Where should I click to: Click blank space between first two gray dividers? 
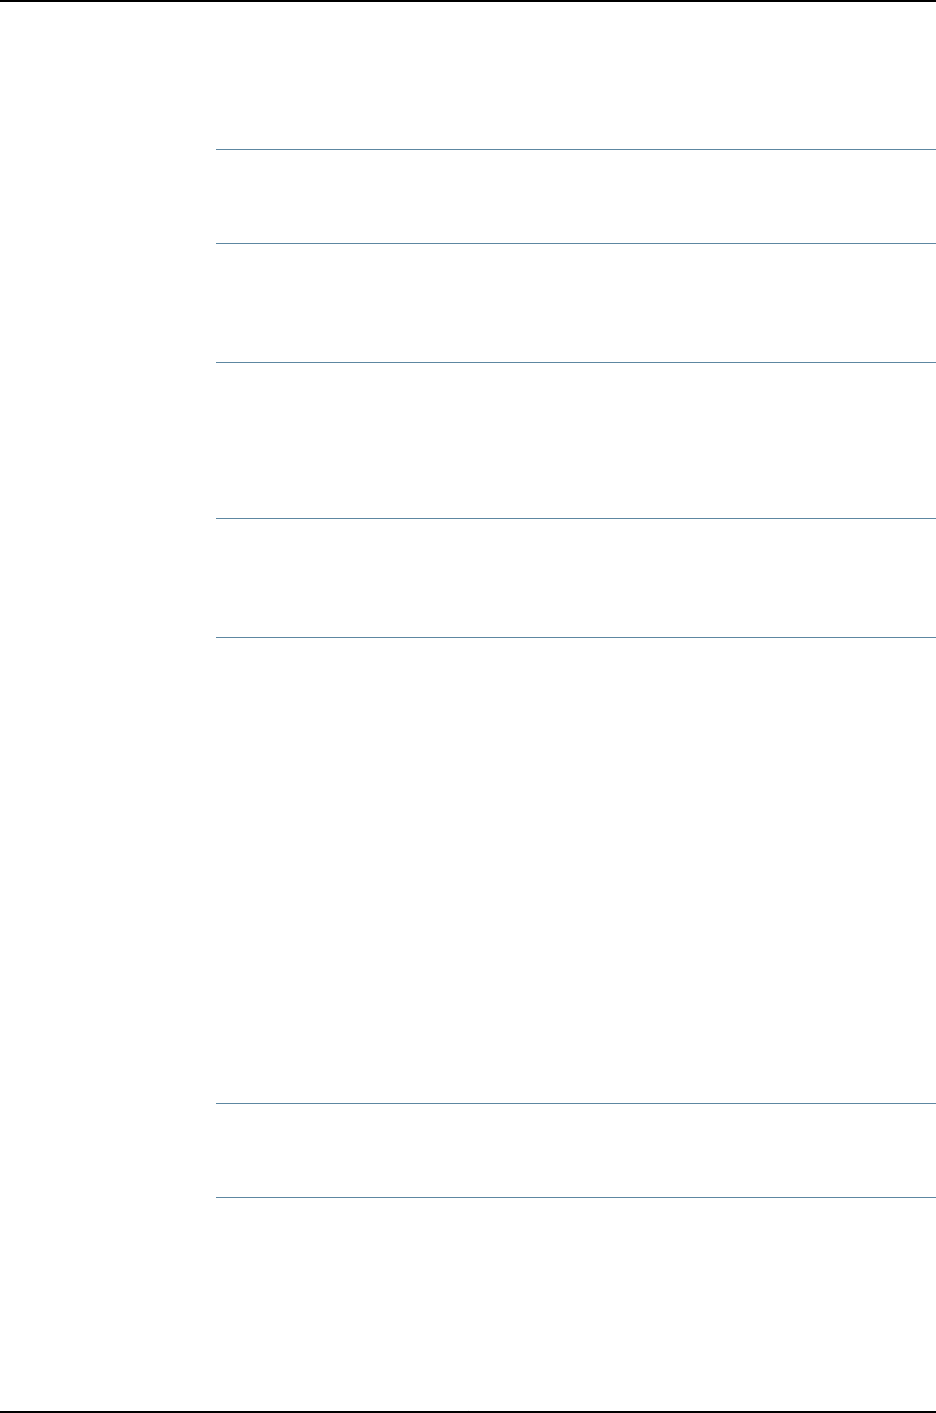click(576, 197)
